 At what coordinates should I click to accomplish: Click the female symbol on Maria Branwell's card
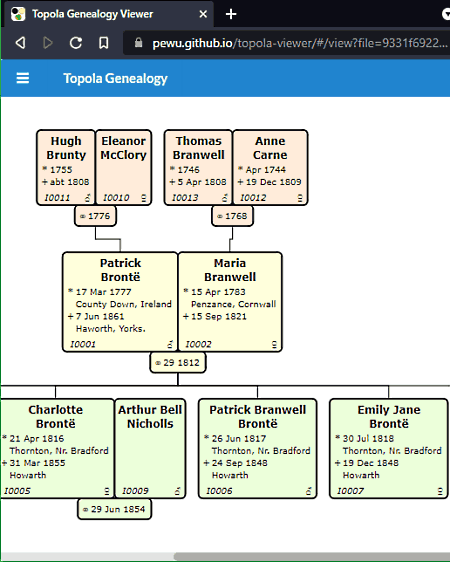coord(274,344)
